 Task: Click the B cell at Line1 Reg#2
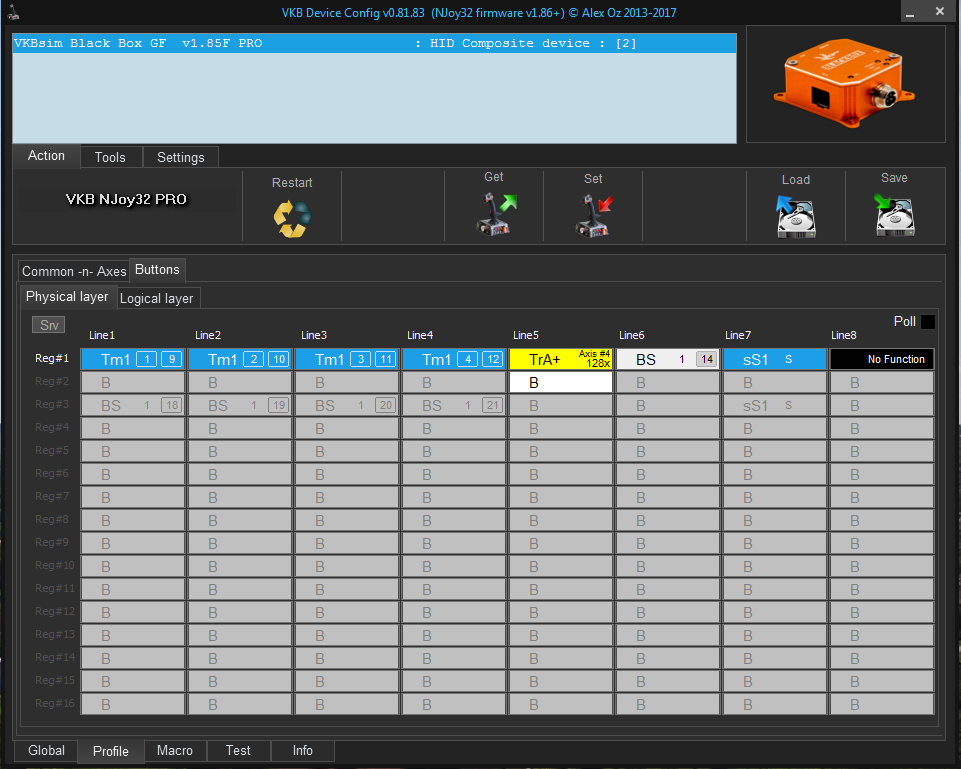(x=133, y=382)
